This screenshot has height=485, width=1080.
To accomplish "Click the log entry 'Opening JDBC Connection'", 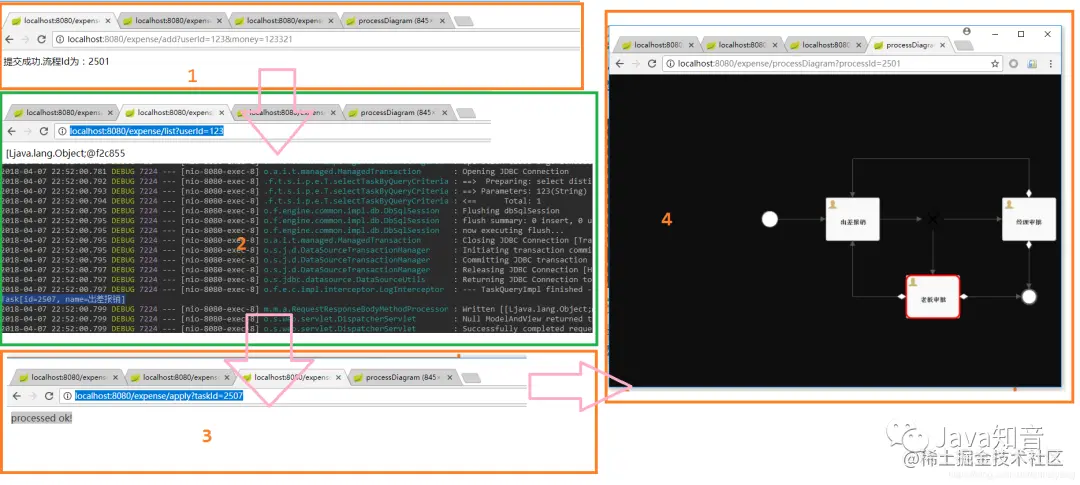I will tap(516, 172).
